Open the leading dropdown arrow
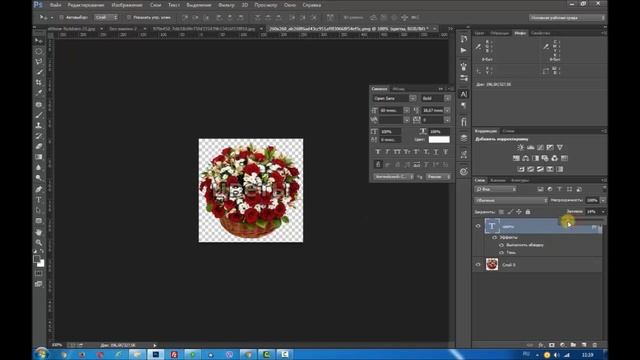The width and height of the screenshot is (640, 360). click(447, 110)
